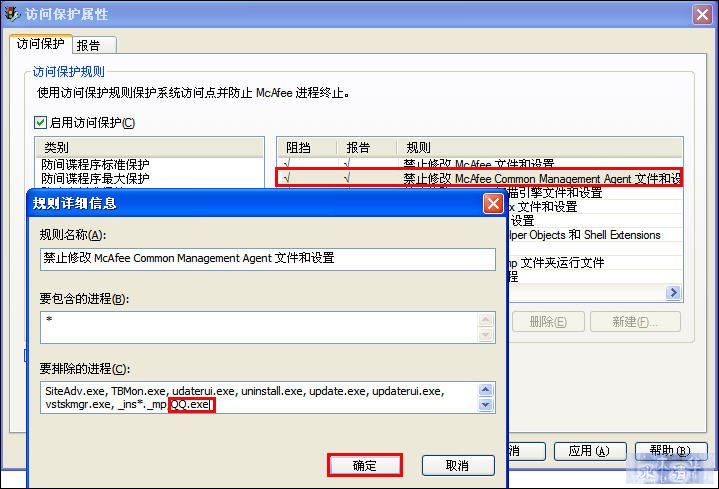
Task: Toggle report checkmark for Common Management Agent rule
Action: pyautogui.click(x=347, y=178)
